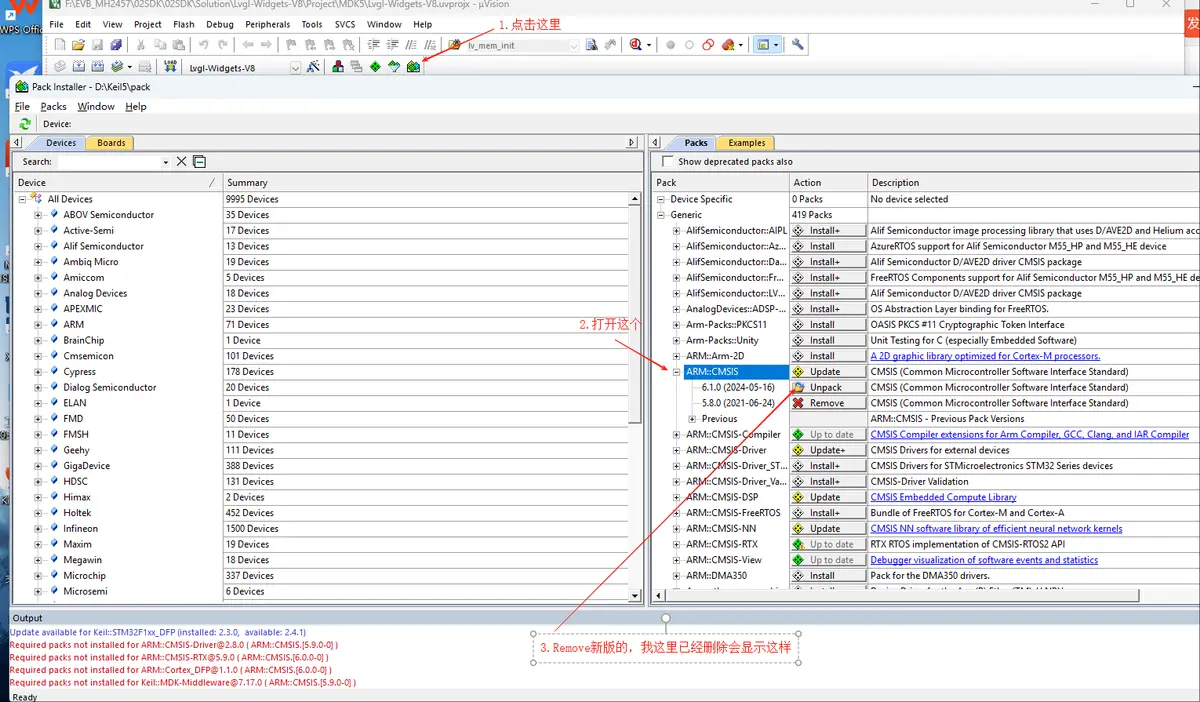The width and height of the screenshot is (1200, 702).
Task: Open the device Search history dropdown arrow
Action: (166, 162)
